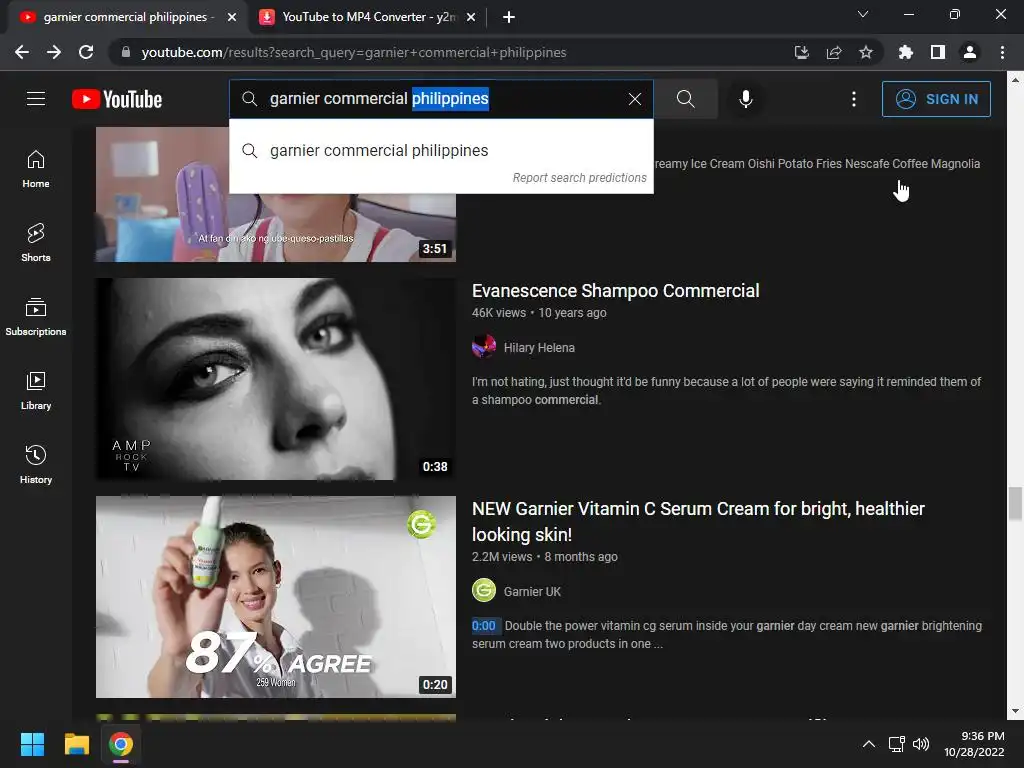Go back in browser history
The width and height of the screenshot is (1024, 768).
tap(22, 52)
